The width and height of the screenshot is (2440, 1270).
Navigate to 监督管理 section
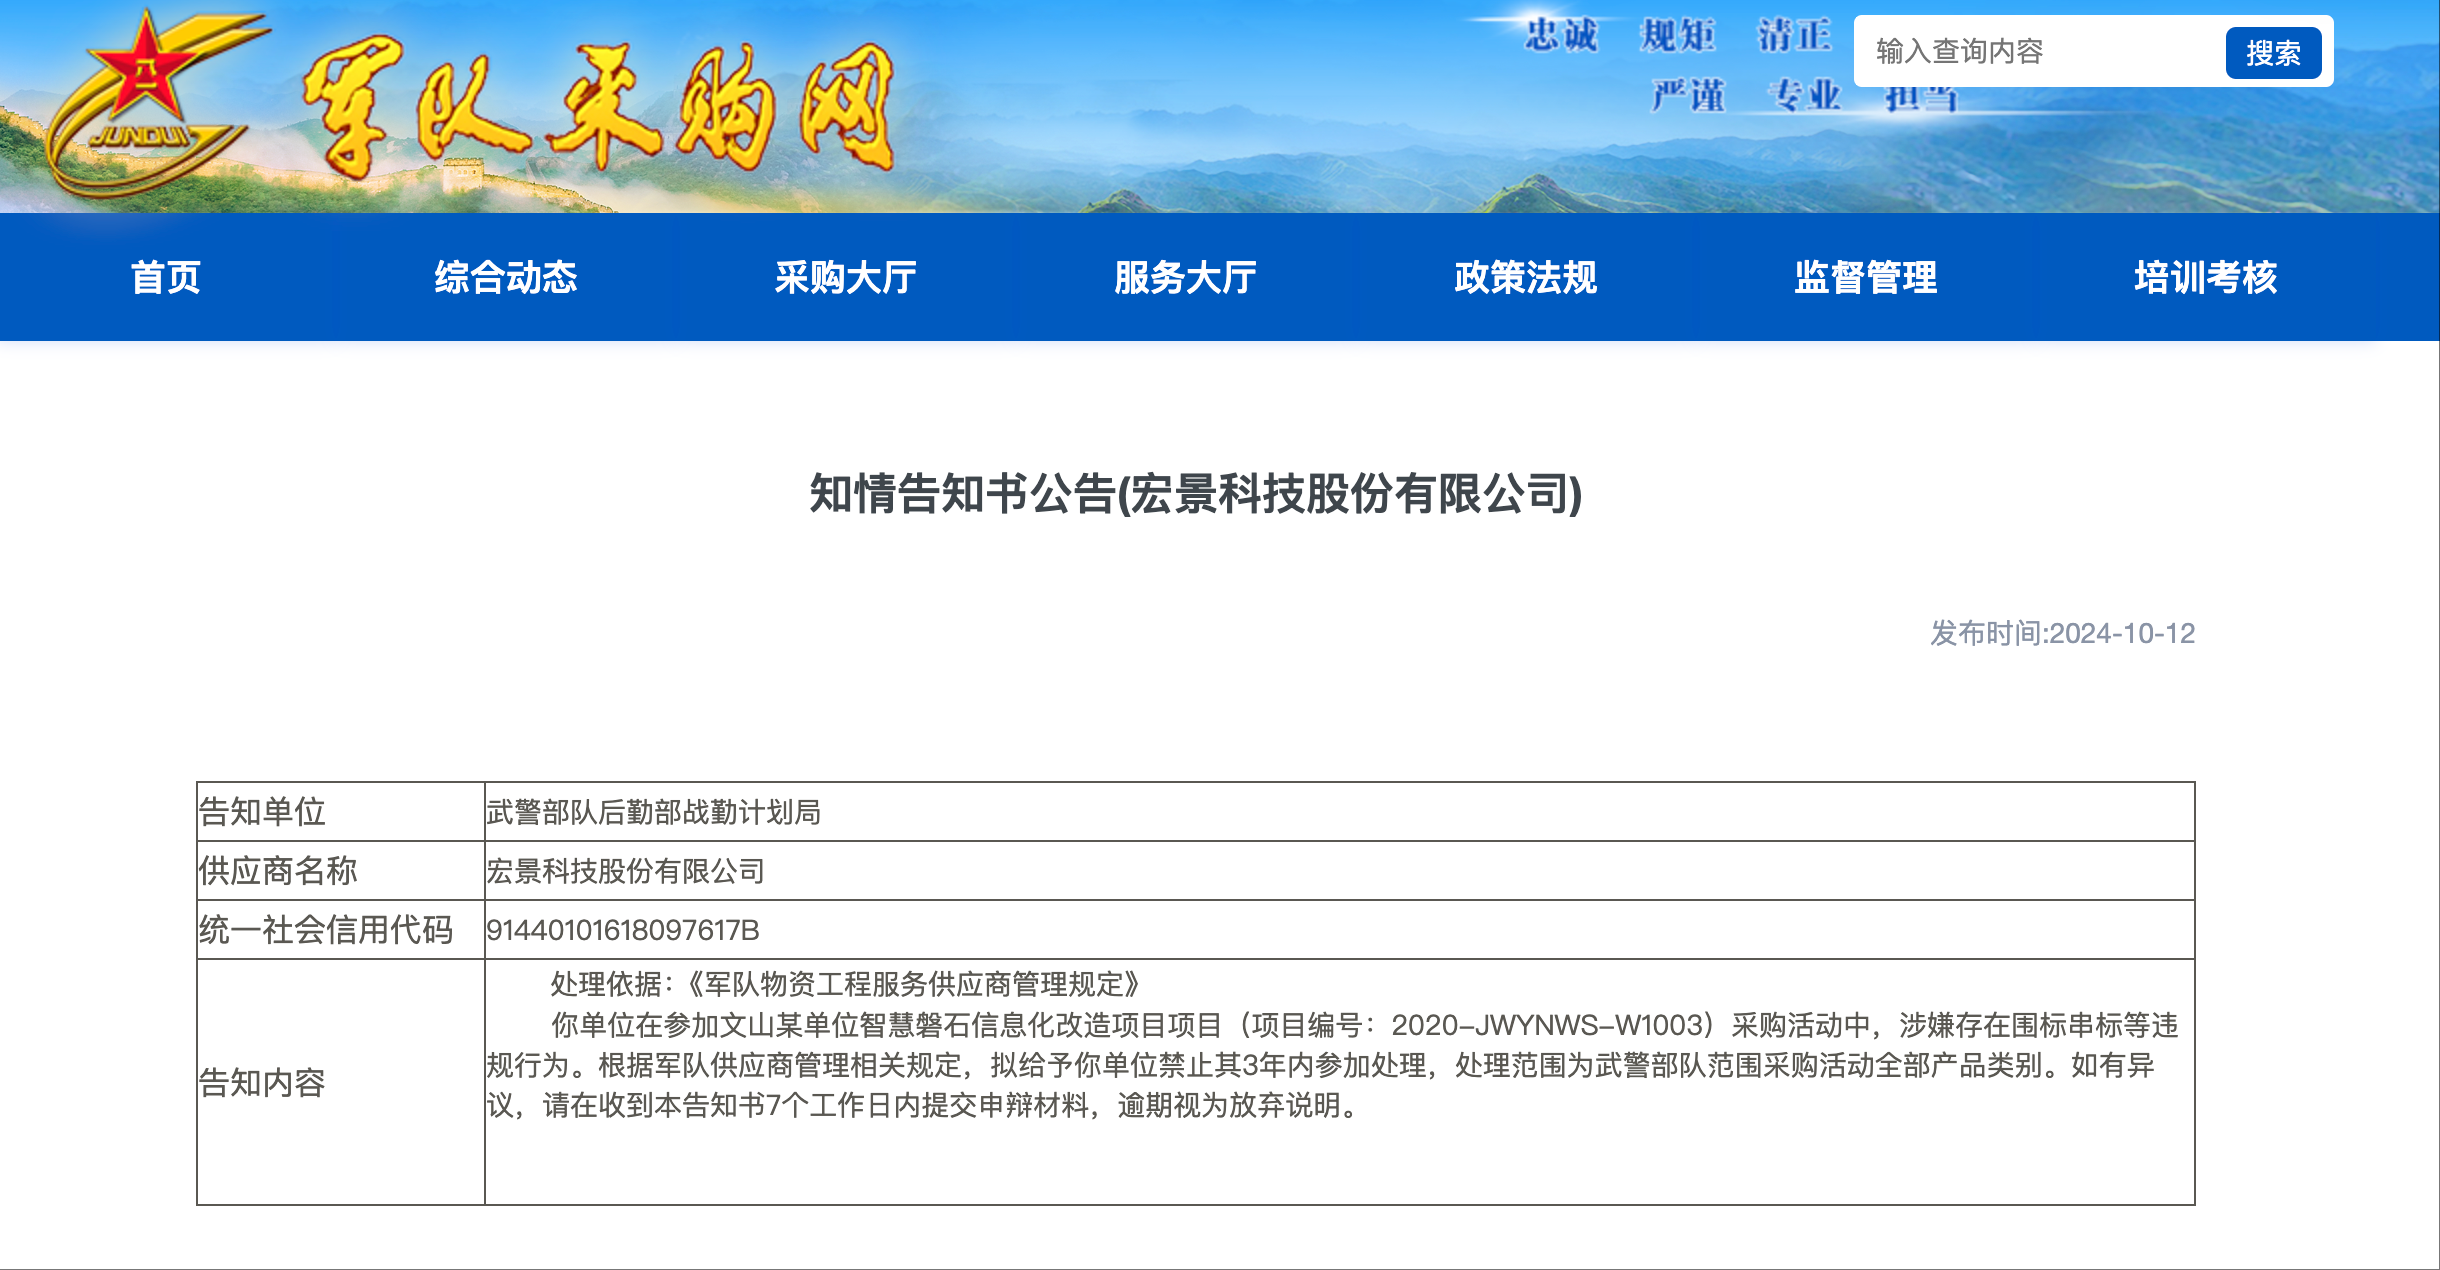pyautogui.click(x=1866, y=277)
